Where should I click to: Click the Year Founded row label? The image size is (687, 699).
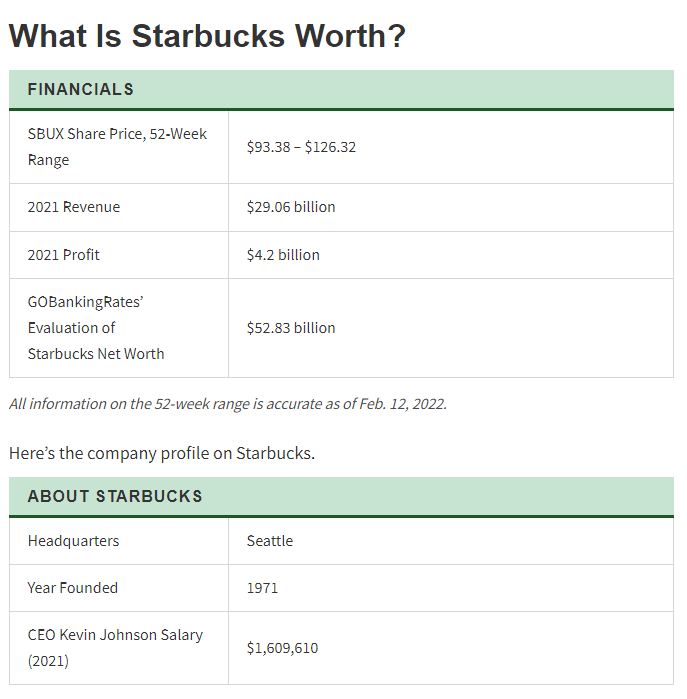[72, 588]
